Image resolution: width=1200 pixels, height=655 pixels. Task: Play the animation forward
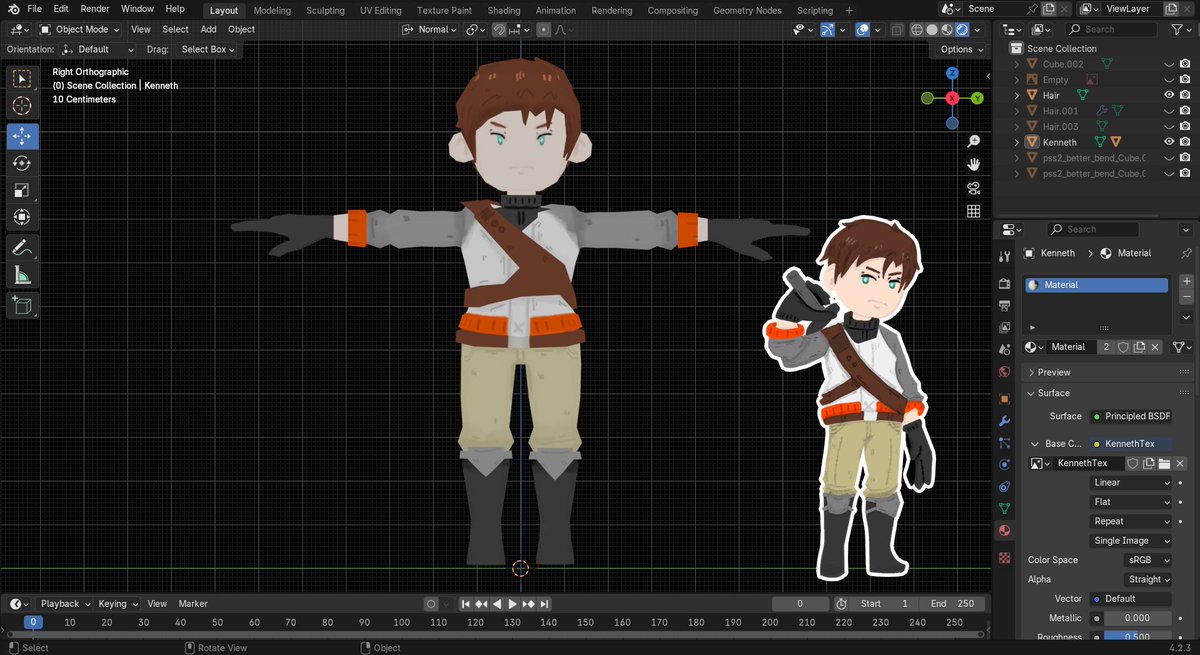coord(513,604)
